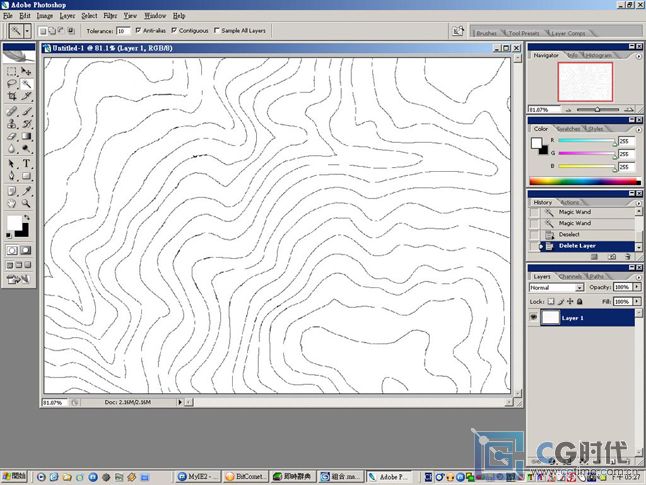
Task: Select the Clone Stamp tool
Action: pos(12,124)
